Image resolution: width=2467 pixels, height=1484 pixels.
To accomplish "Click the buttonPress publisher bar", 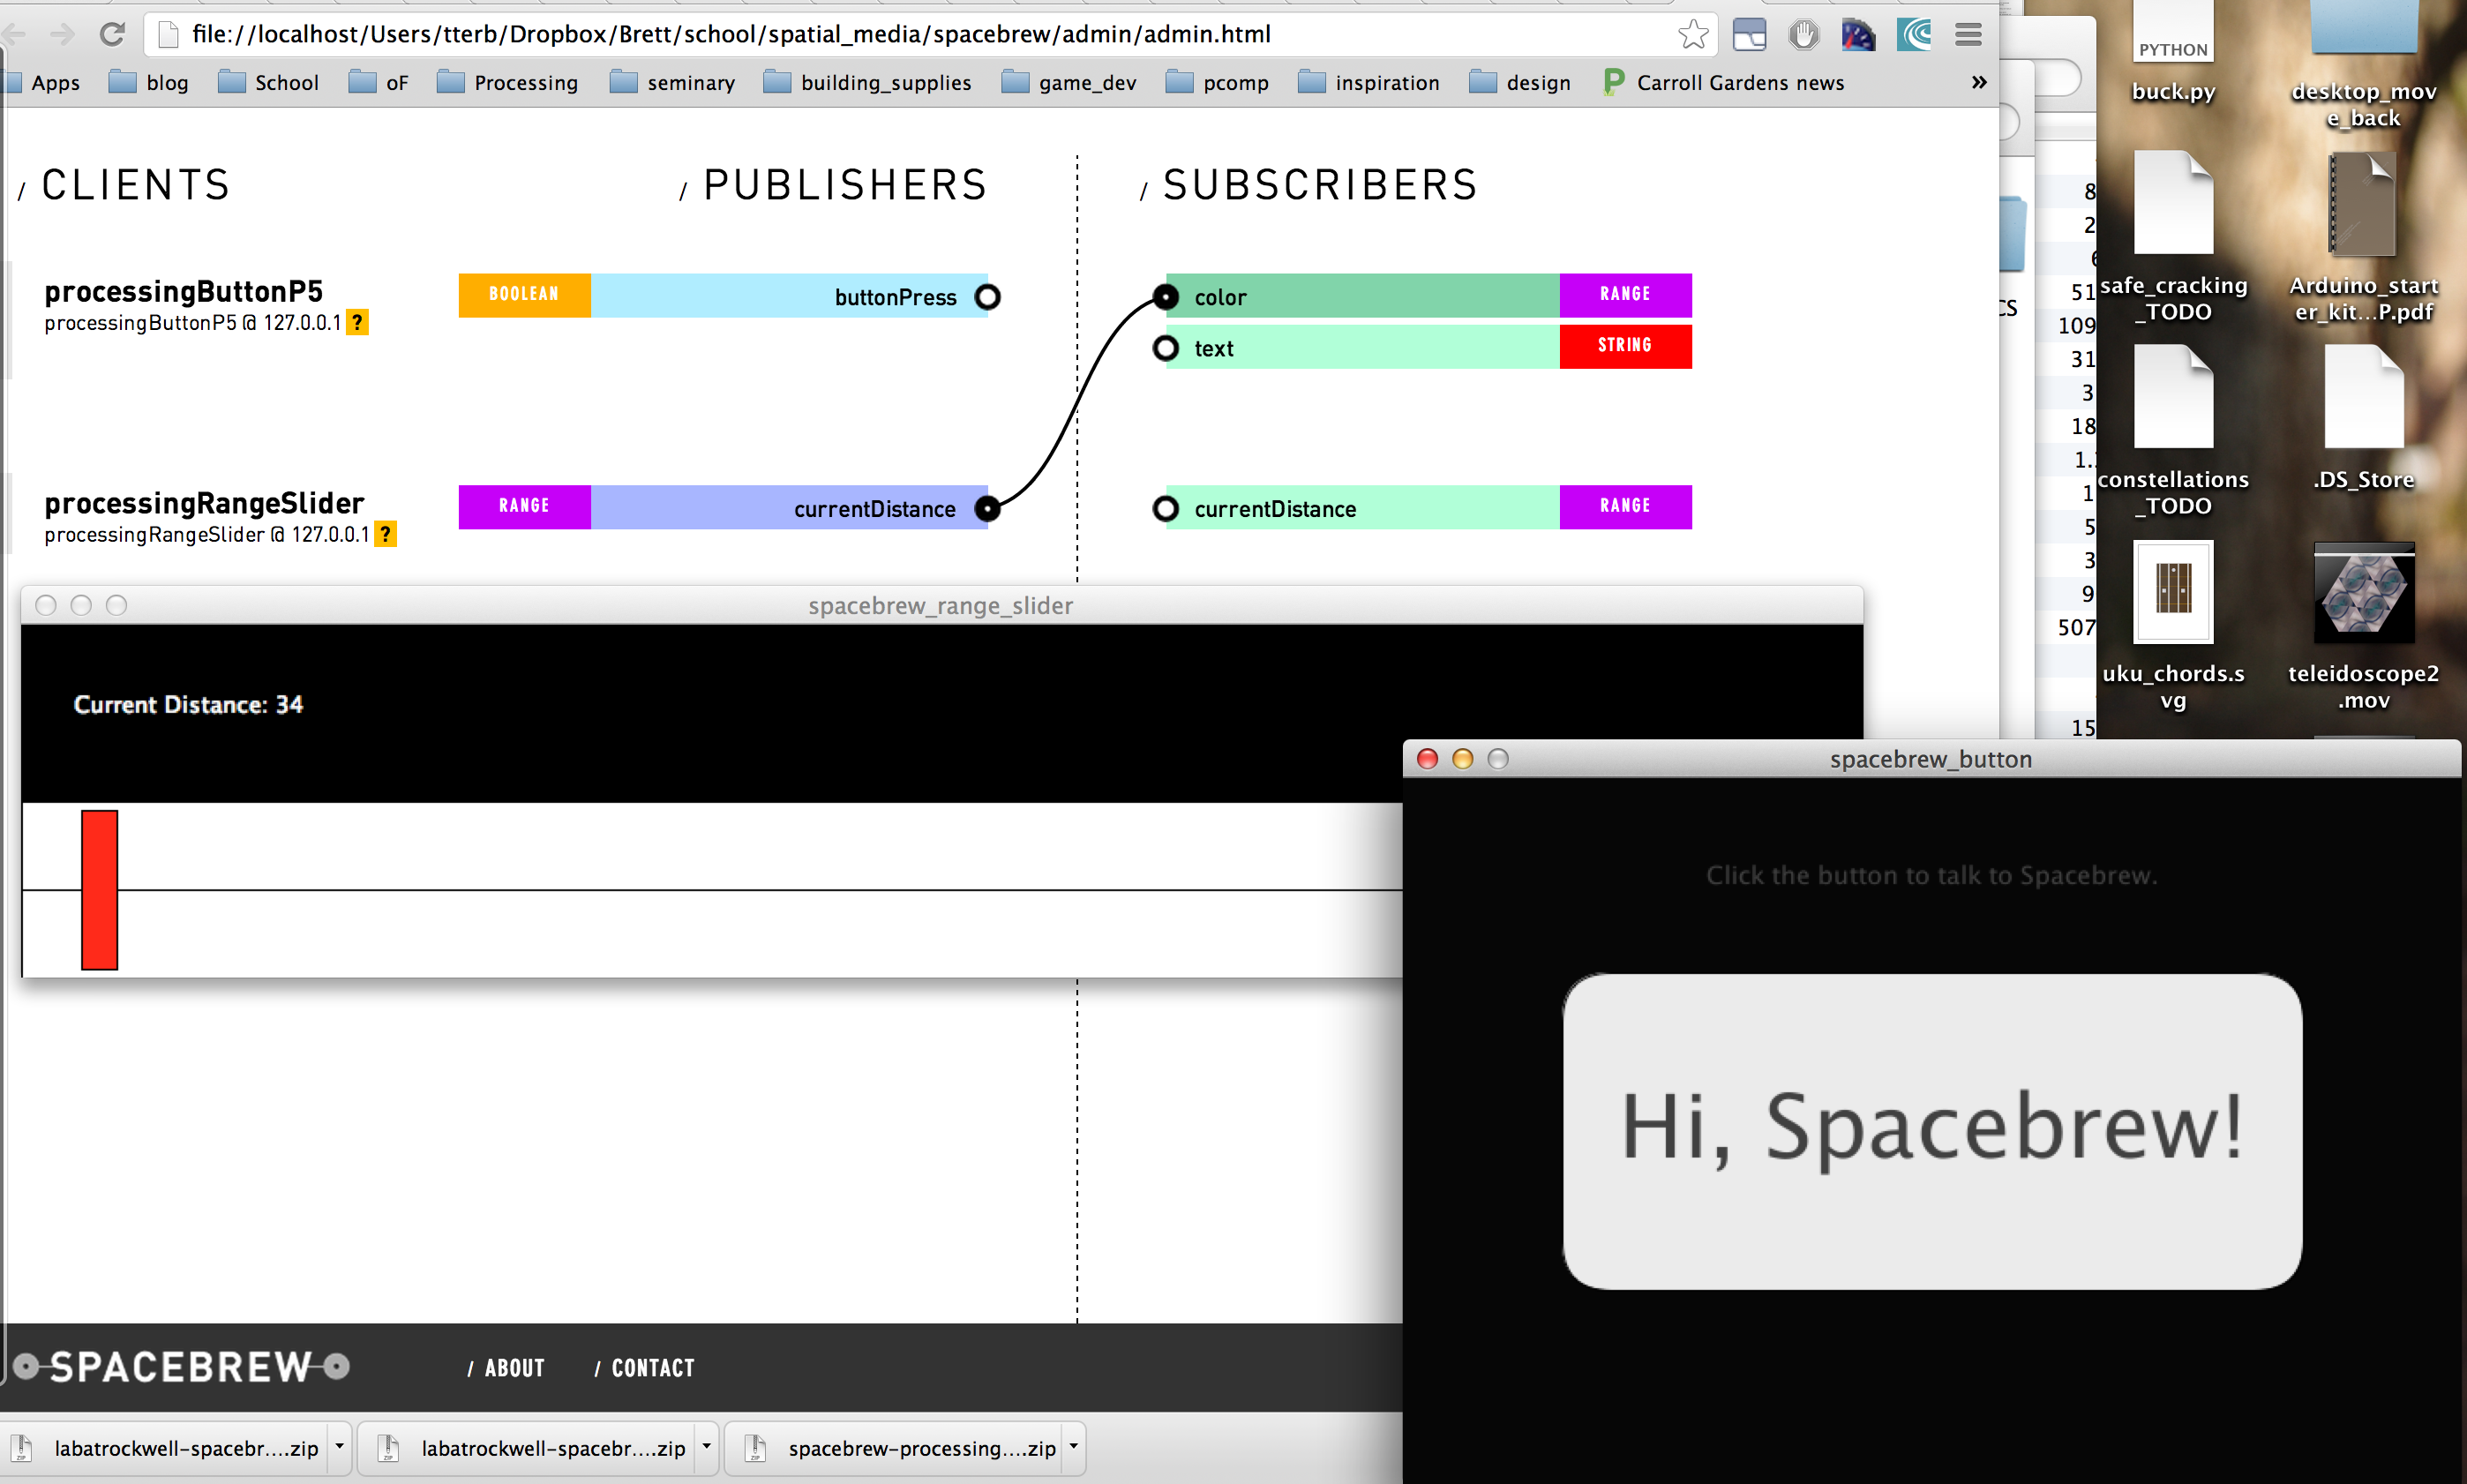I will pyautogui.click(x=788, y=296).
